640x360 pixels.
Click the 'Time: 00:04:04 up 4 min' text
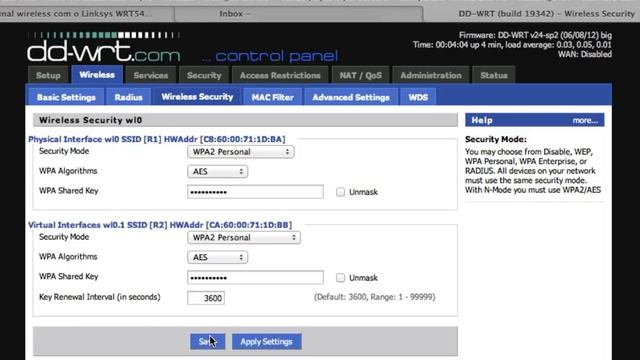512,45
